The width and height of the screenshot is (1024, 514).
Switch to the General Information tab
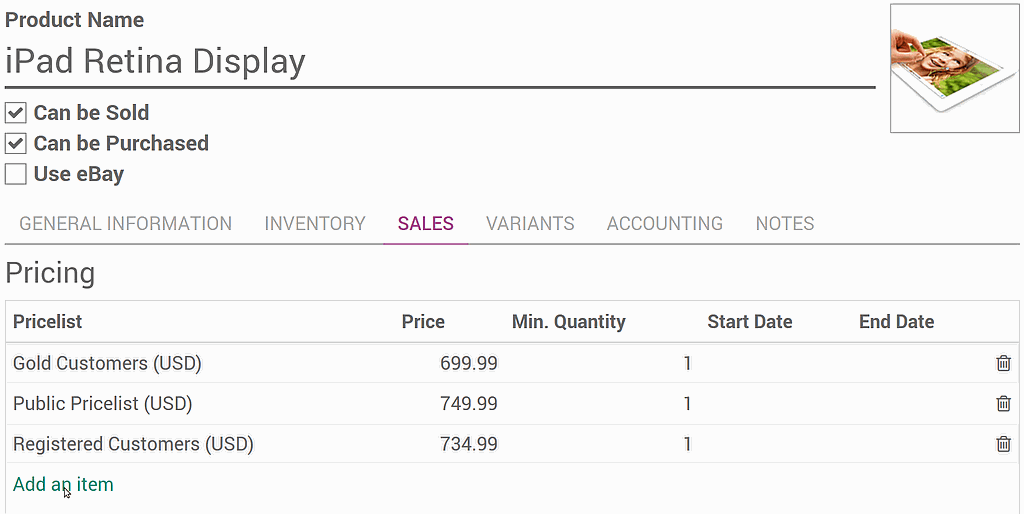click(x=125, y=223)
